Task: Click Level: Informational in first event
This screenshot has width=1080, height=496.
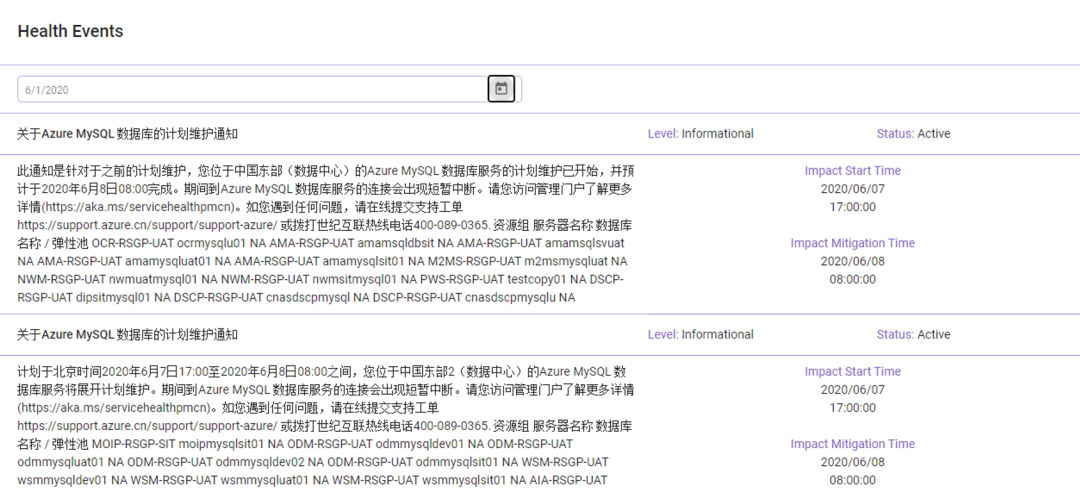Action: (x=700, y=134)
